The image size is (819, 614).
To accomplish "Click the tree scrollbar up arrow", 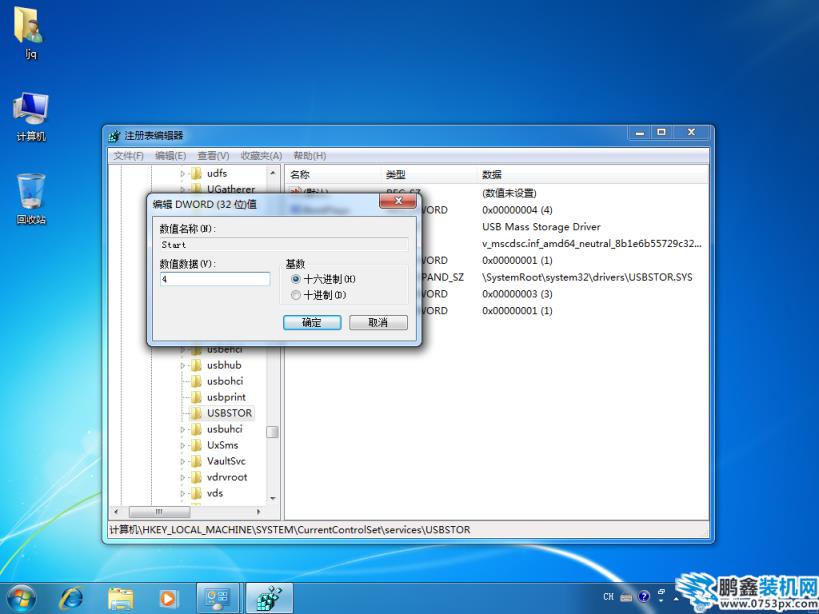I will tap(272, 173).
